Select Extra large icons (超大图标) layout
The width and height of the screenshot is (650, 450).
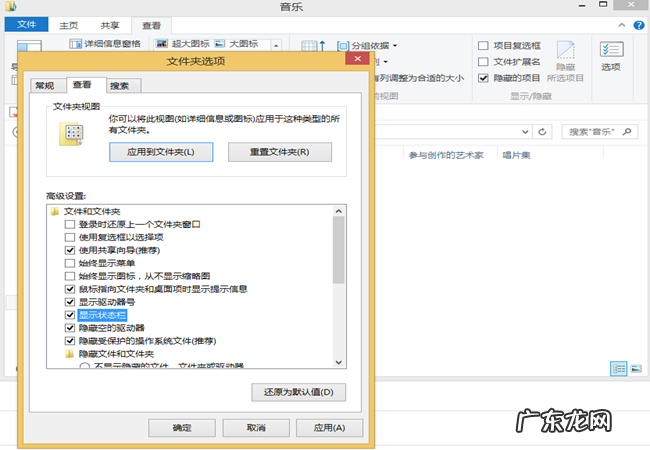(183, 44)
